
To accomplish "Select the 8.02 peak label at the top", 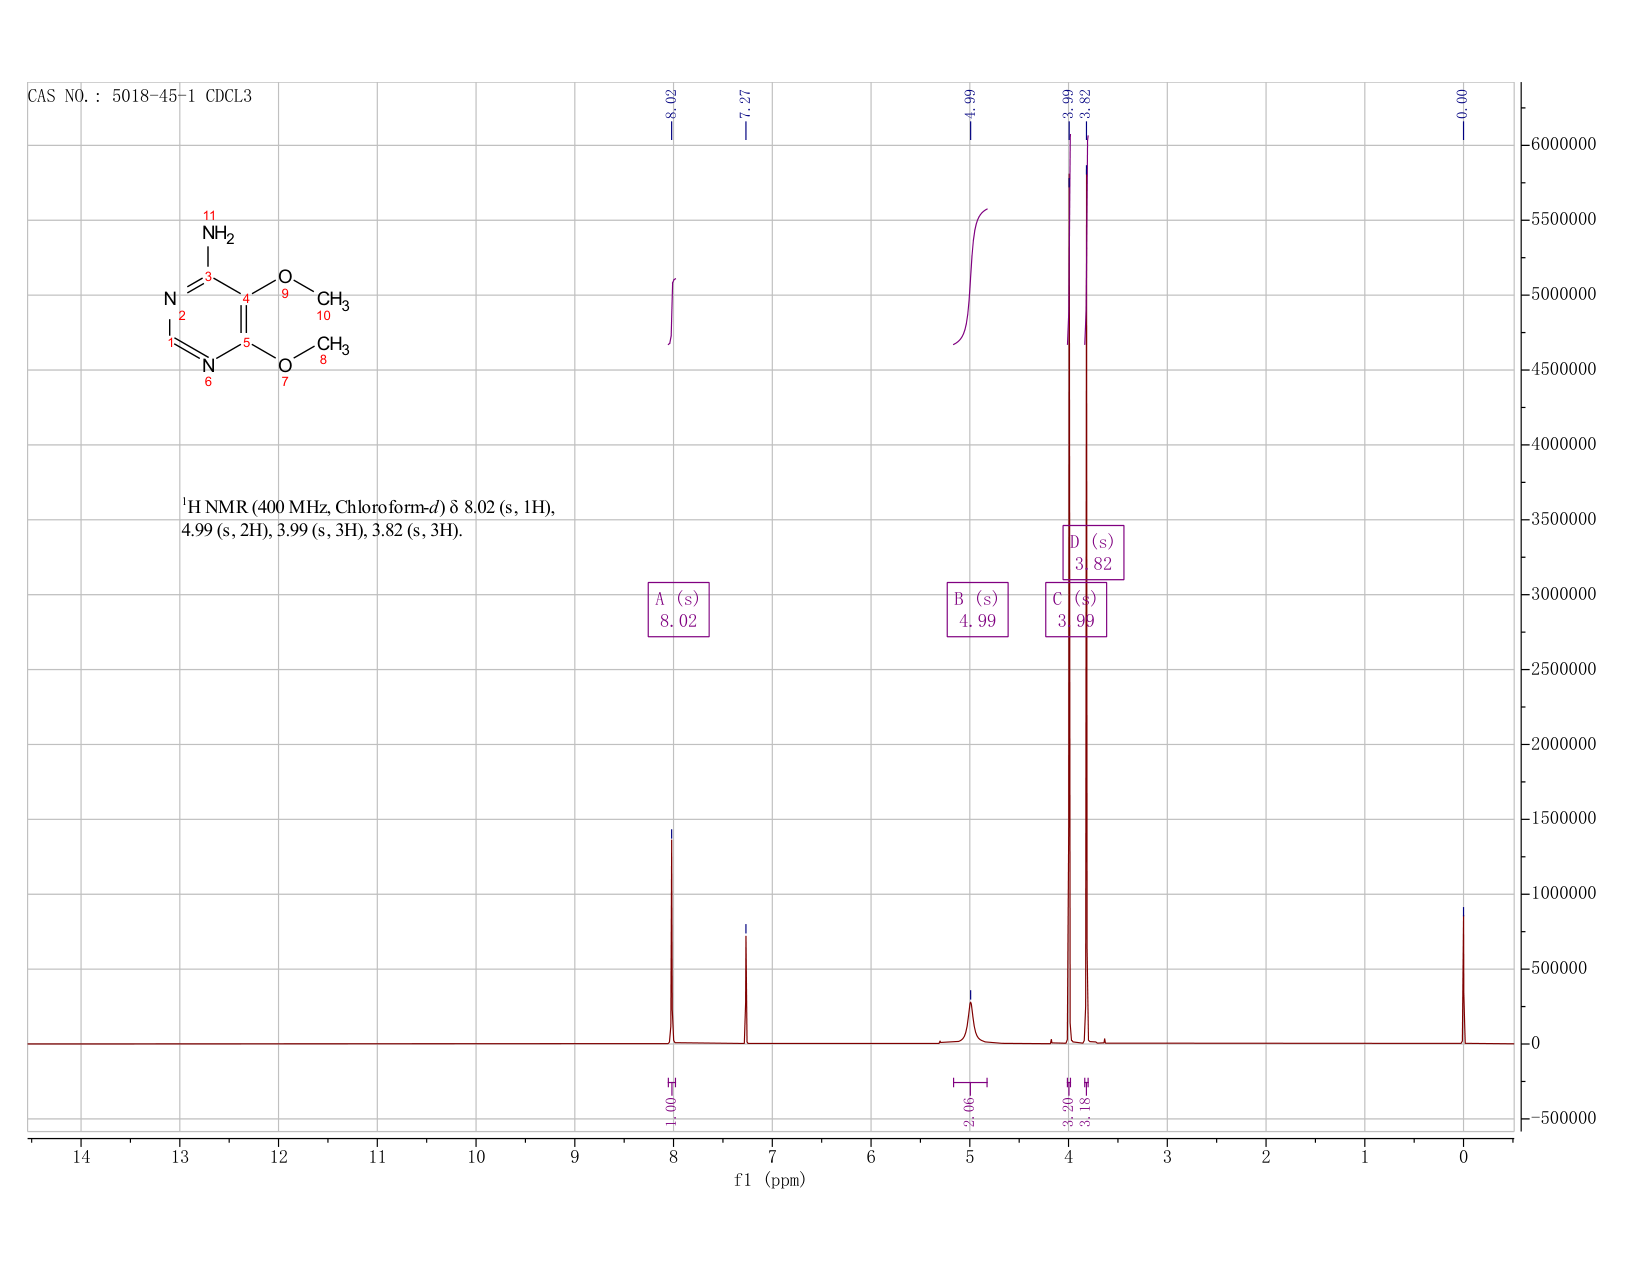I will pyautogui.click(x=672, y=104).
